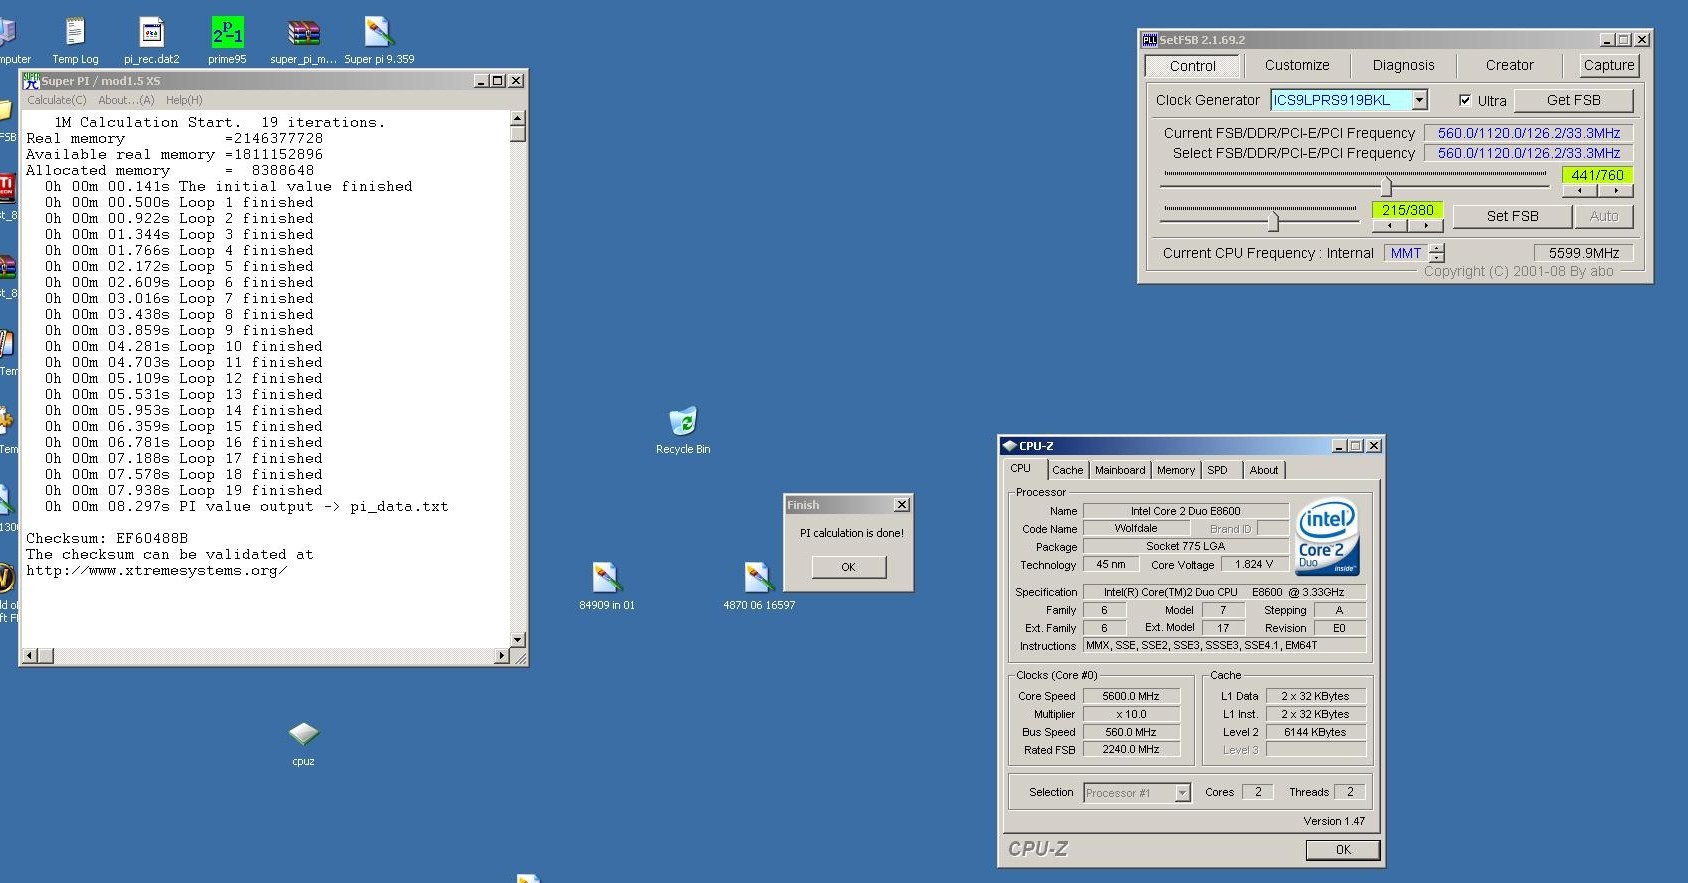This screenshot has height=883, width=1688.
Task: Click the Loop 19 finished line
Action: click(x=184, y=490)
